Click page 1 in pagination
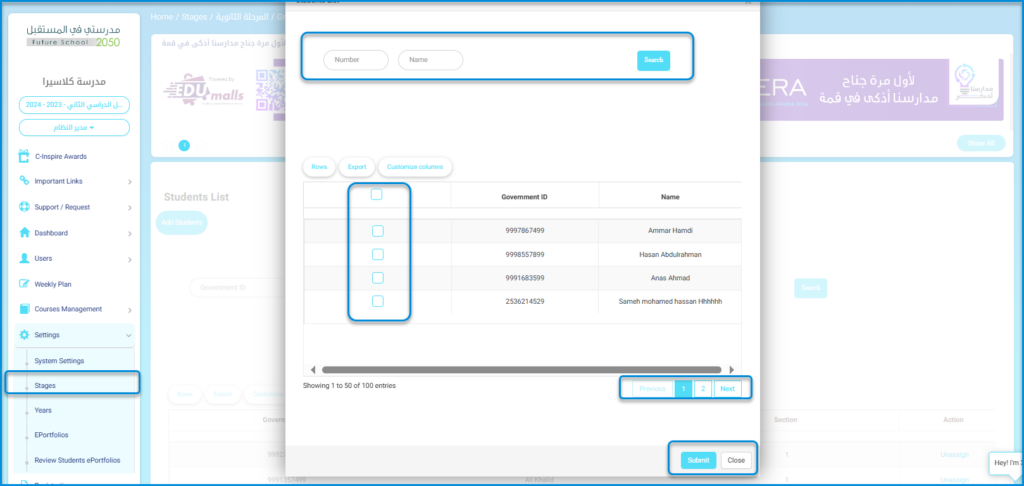The image size is (1024, 486). click(683, 389)
